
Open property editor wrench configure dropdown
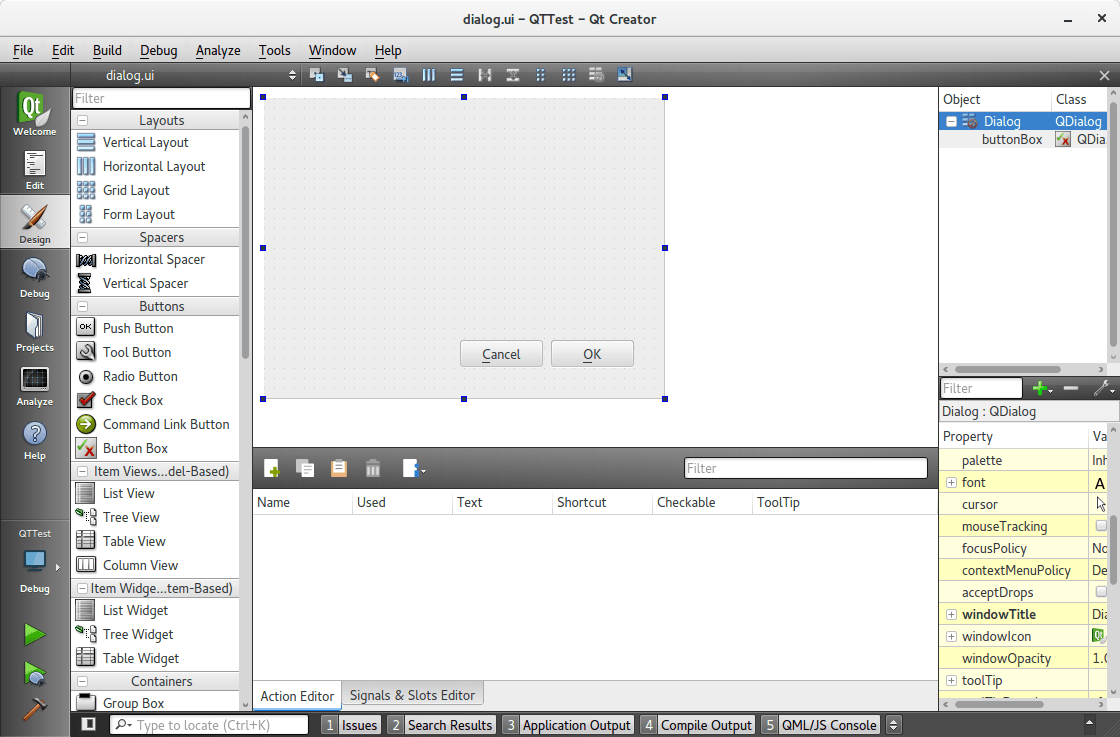1104,388
